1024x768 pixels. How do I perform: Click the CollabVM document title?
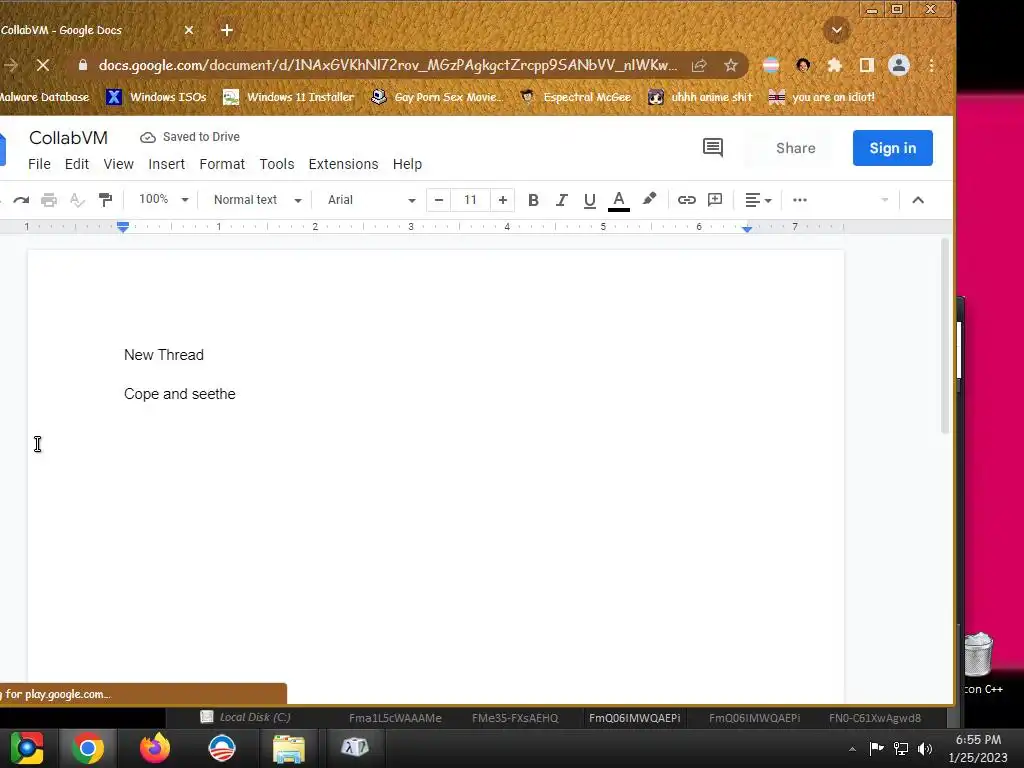click(69, 138)
